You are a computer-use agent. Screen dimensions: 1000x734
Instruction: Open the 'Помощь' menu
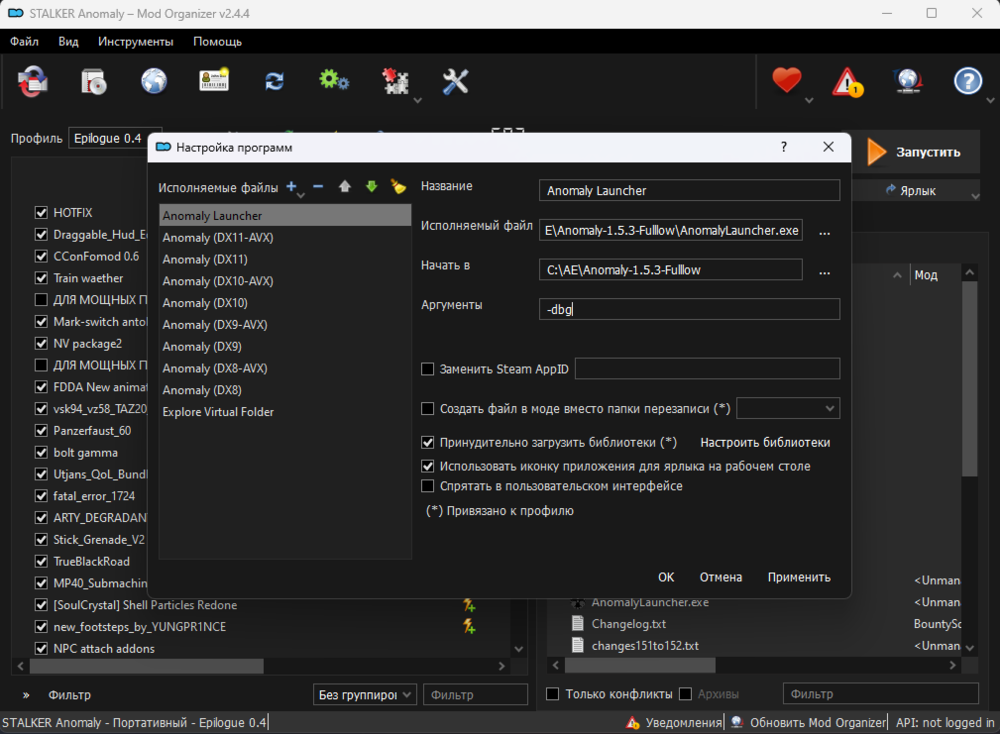(218, 42)
